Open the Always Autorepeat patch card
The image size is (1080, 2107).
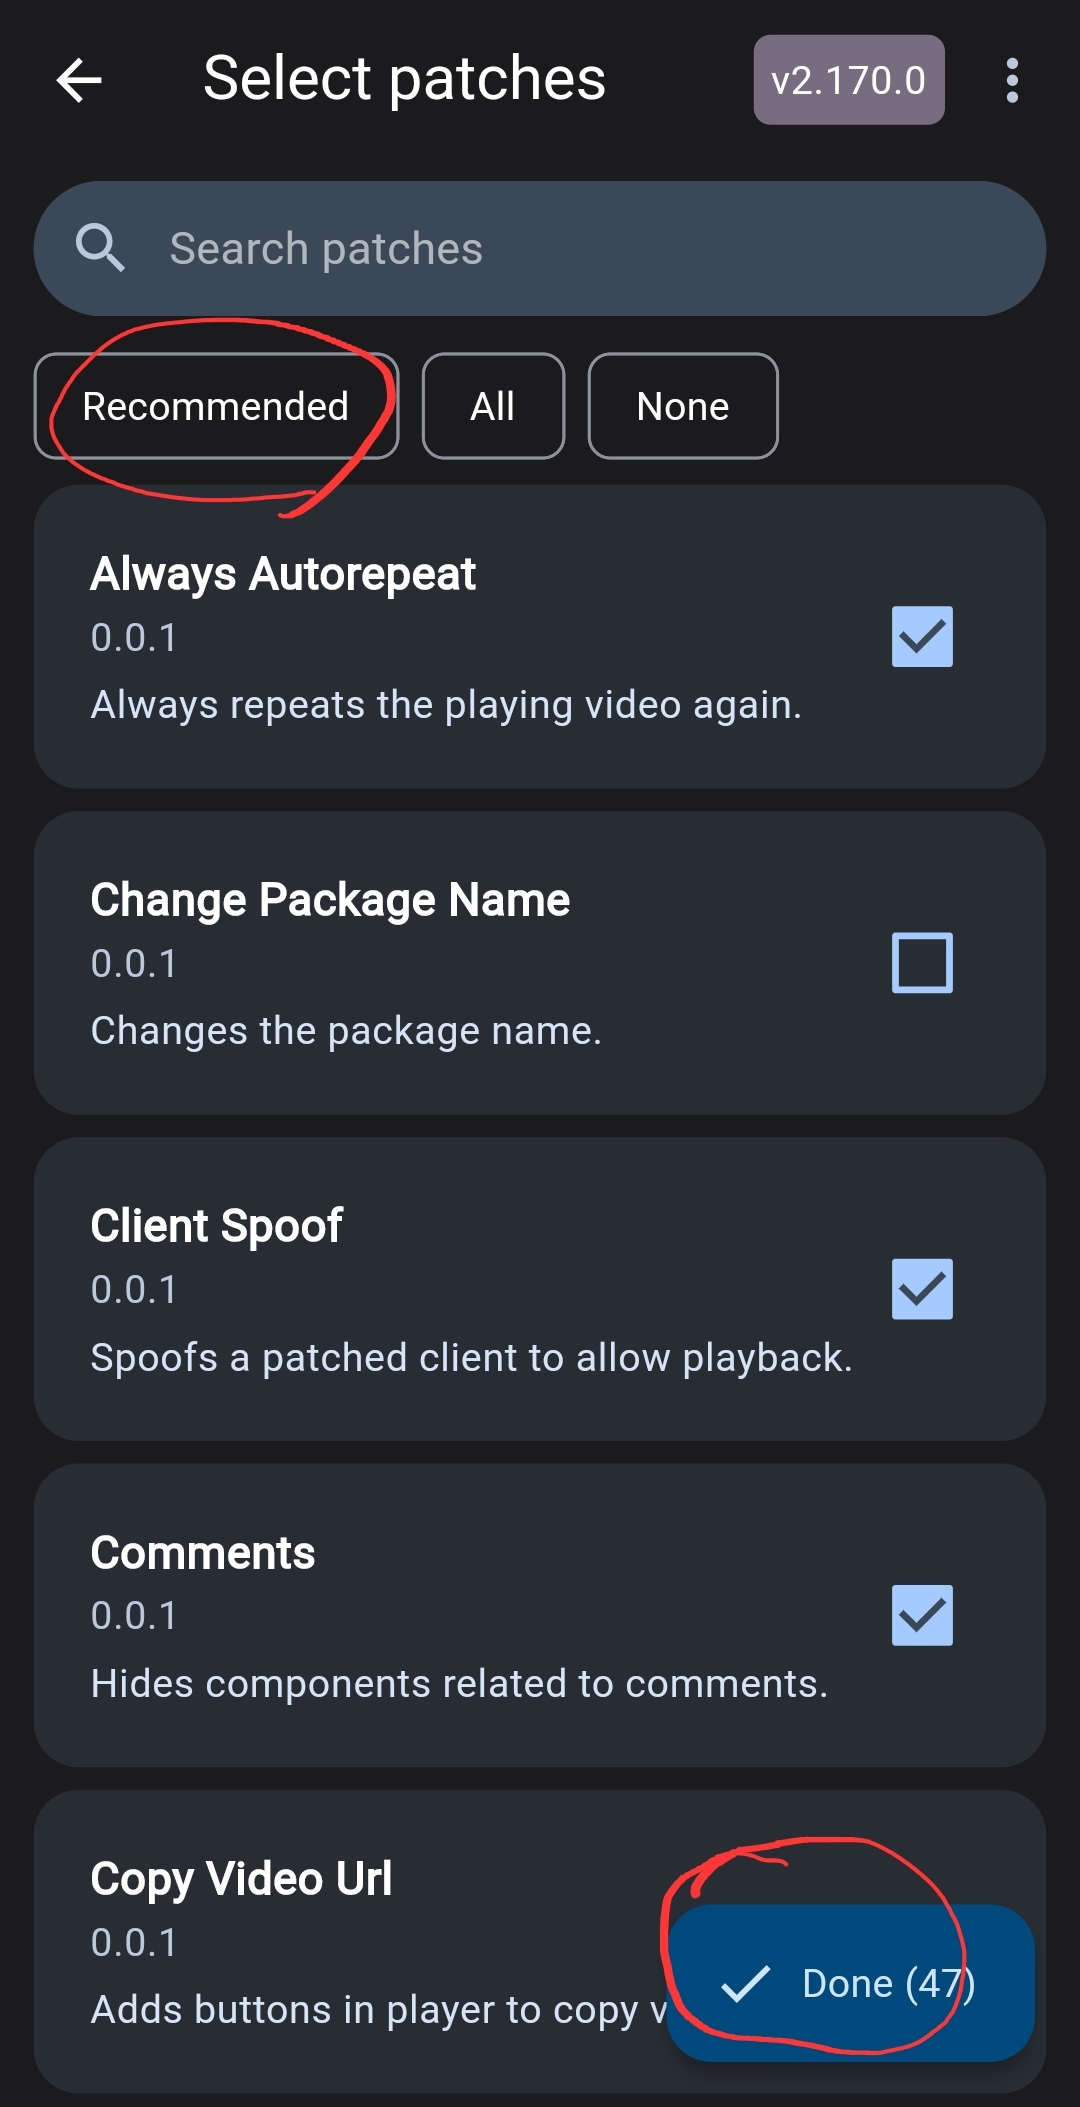(540, 637)
